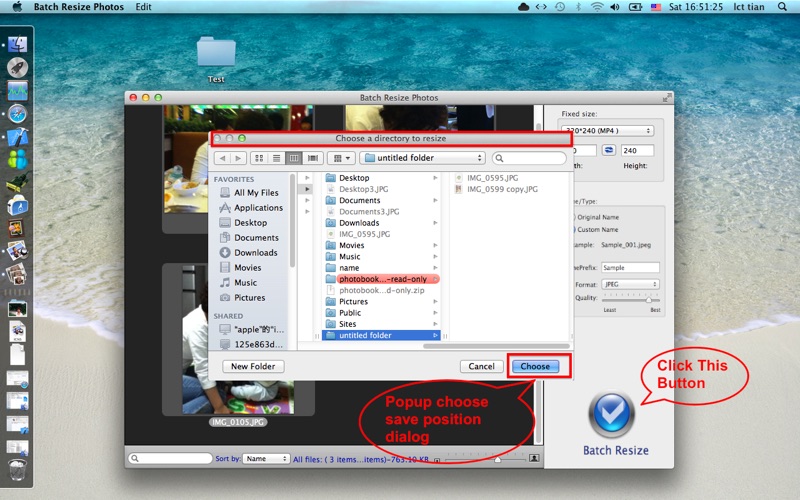Click the IMG_0105.JPG thumbnail

click(x=238, y=340)
